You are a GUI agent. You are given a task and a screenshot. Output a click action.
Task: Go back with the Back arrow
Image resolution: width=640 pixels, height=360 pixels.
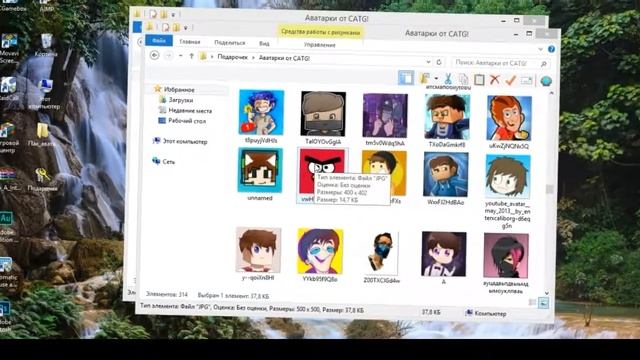pyautogui.click(x=154, y=55)
